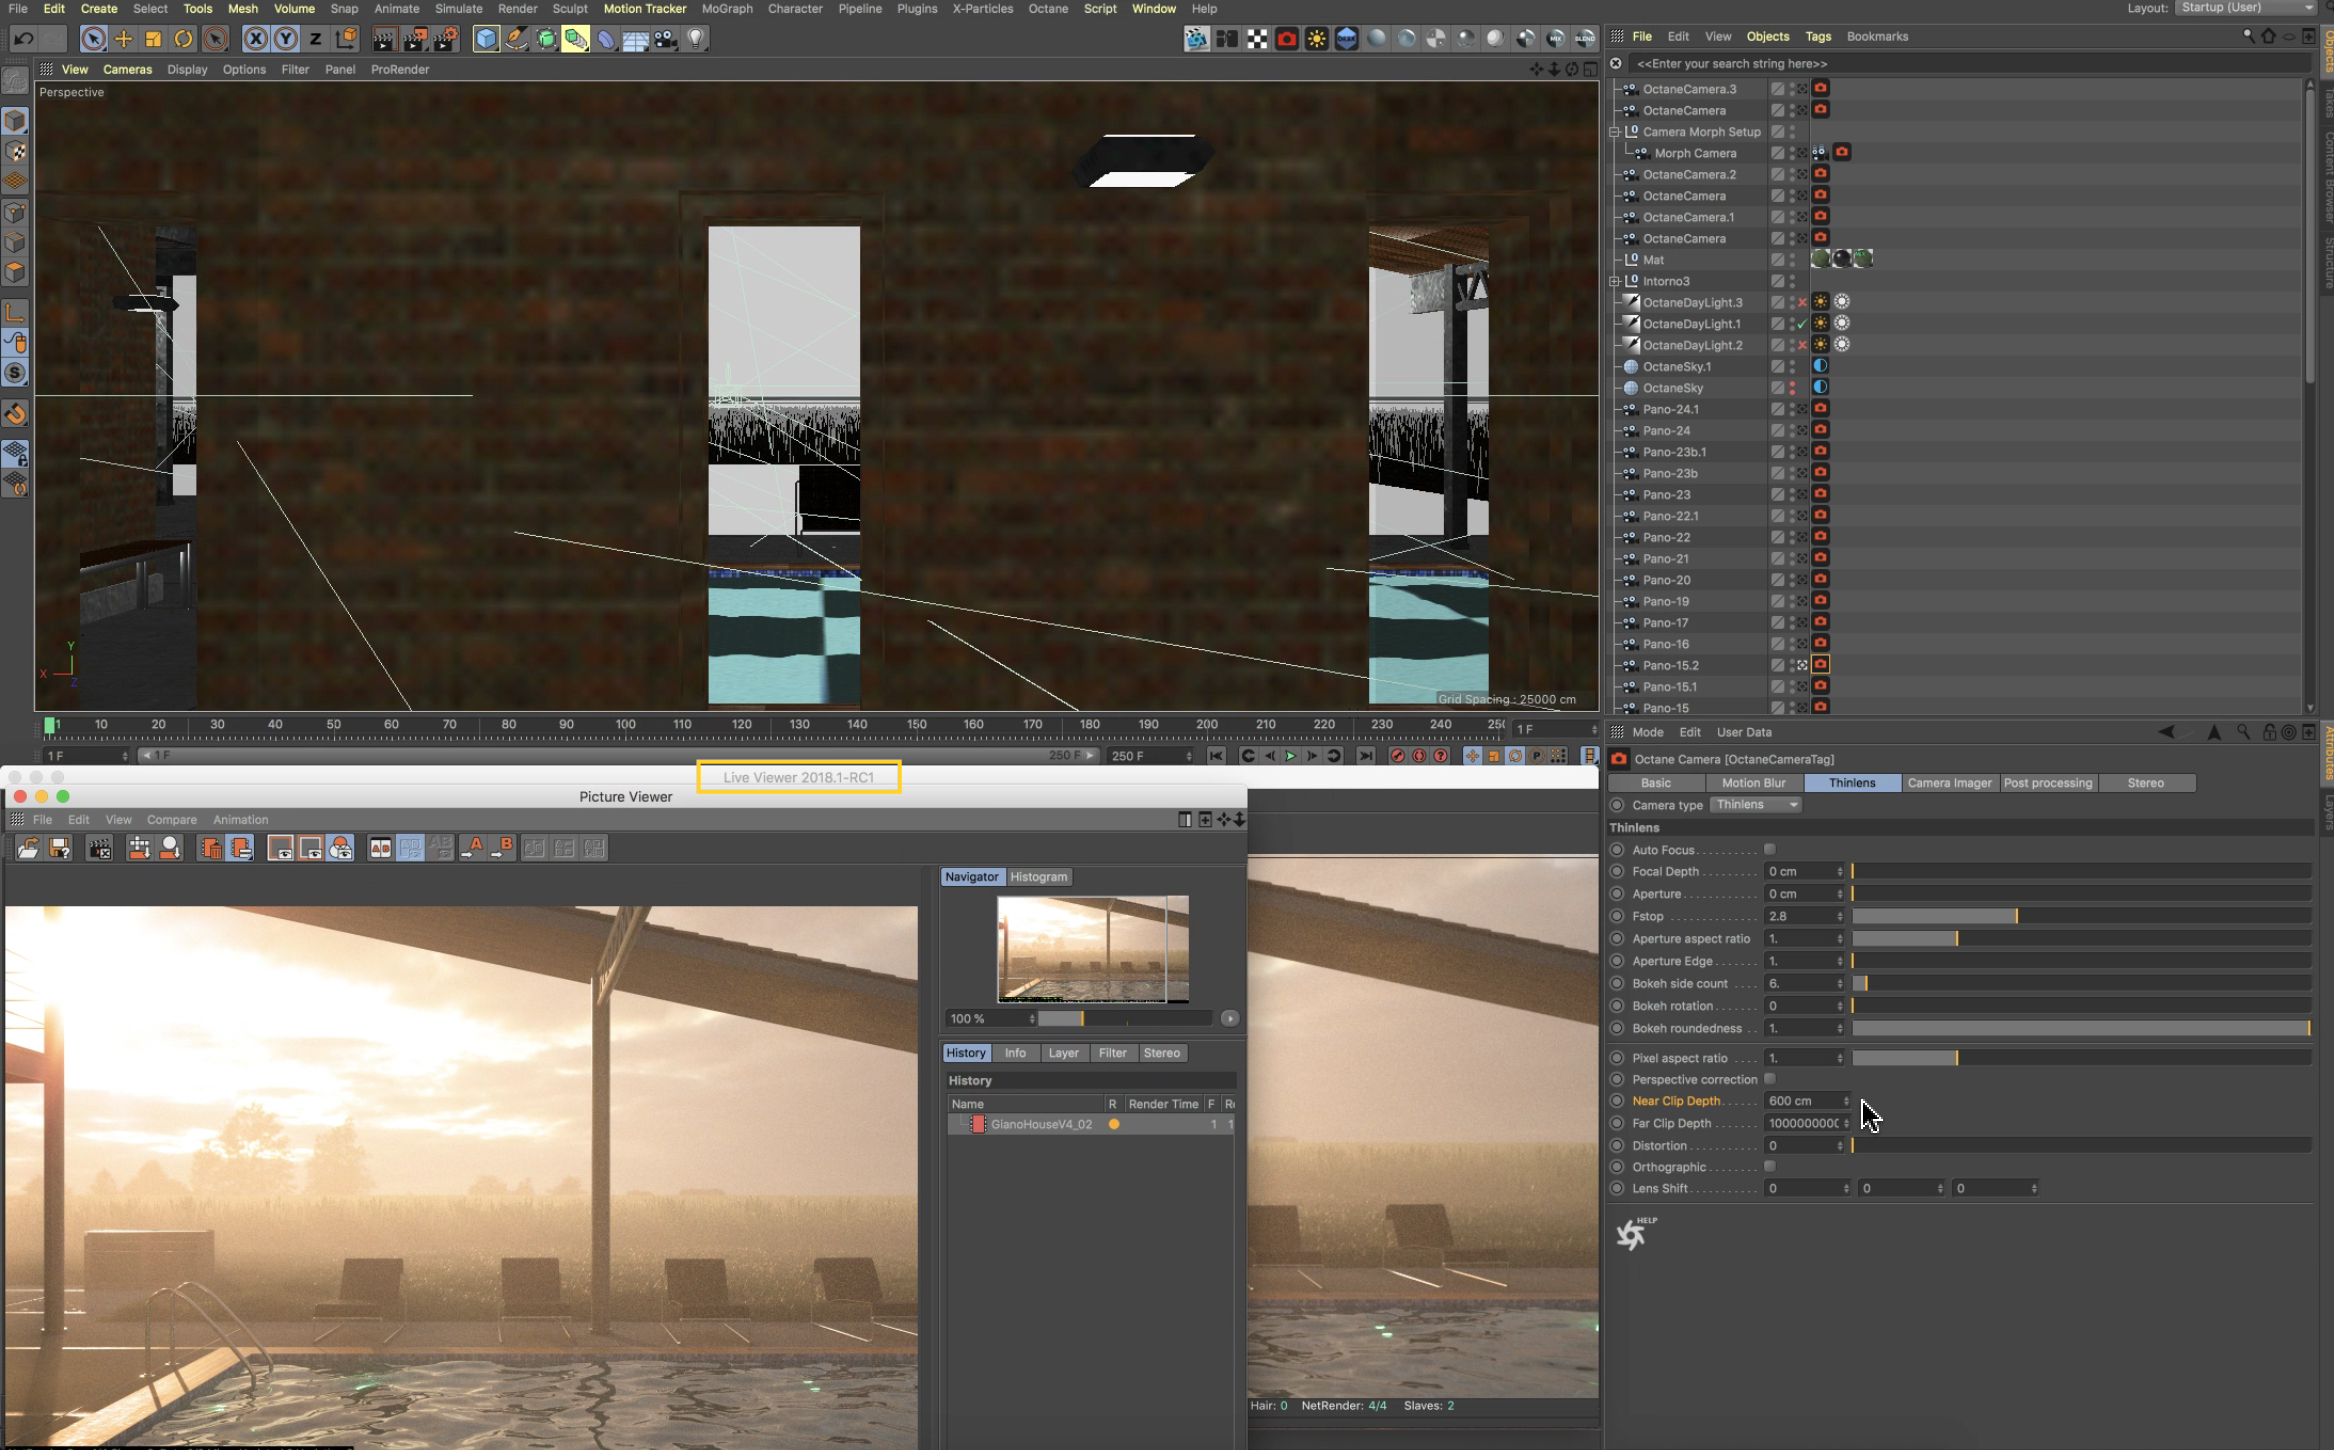
Task: Collapse the Camera Morph Setup group
Action: [x=1614, y=132]
